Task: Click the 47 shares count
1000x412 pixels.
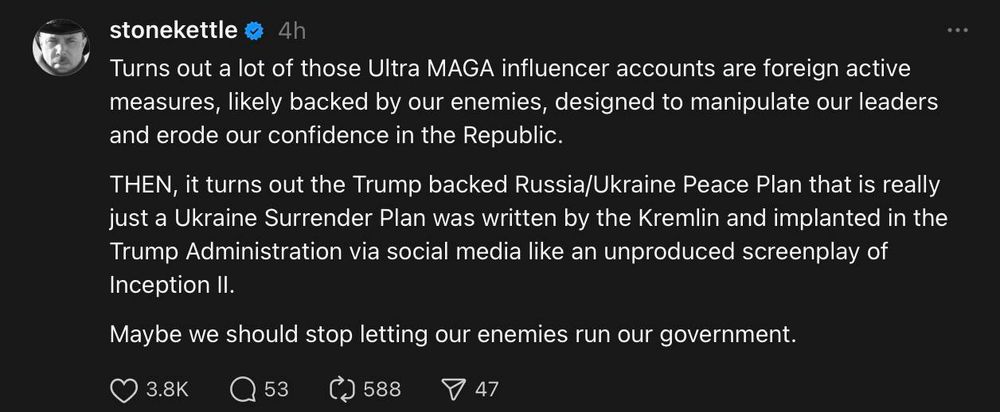Action: (487, 389)
